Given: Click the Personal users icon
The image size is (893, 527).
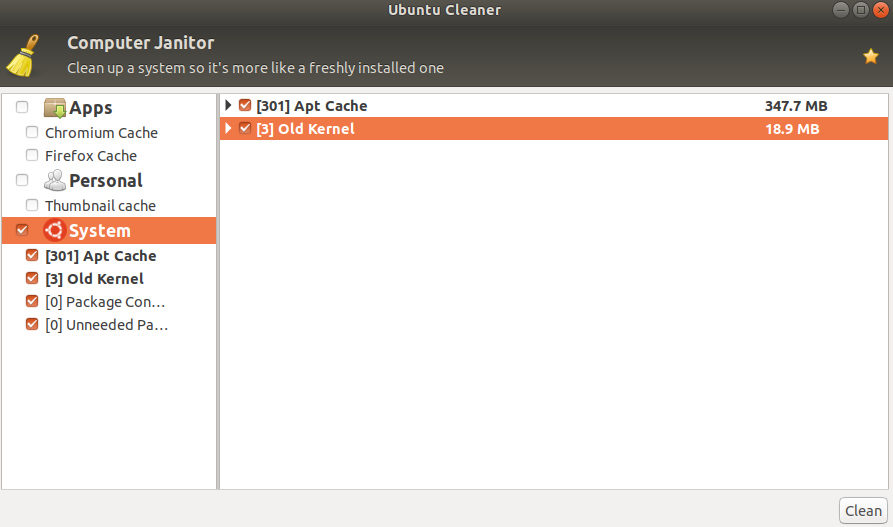Looking at the screenshot, I should [55, 181].
